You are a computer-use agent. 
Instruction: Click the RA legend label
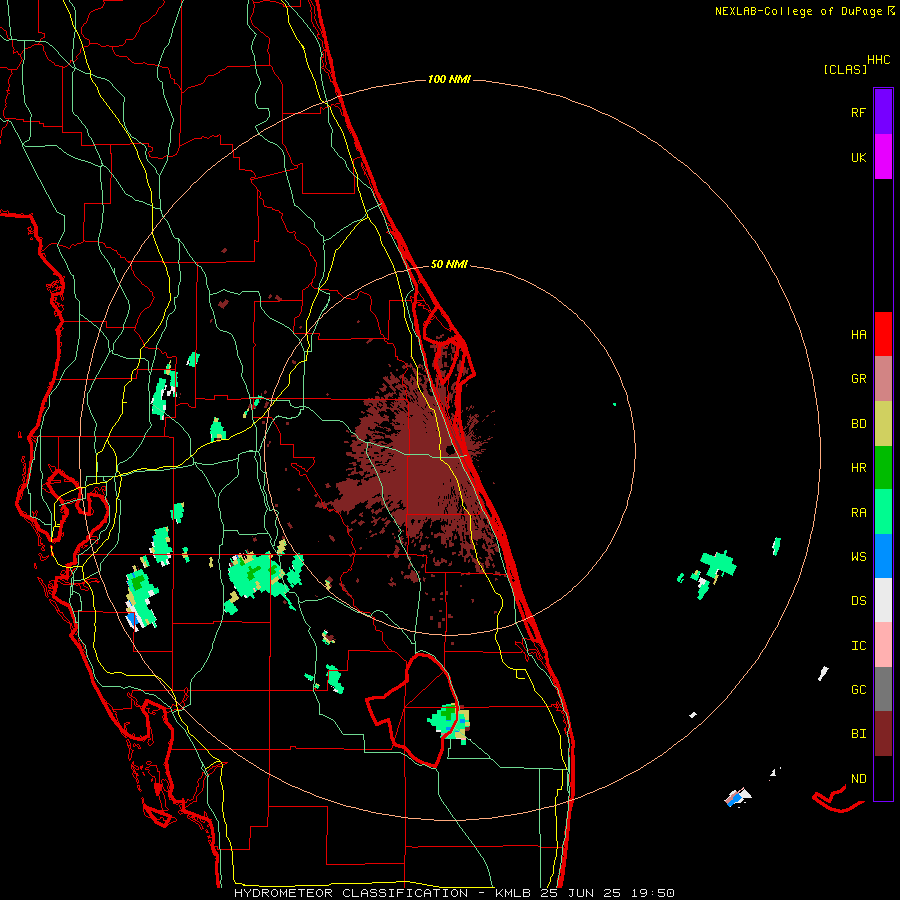[858, 513]
